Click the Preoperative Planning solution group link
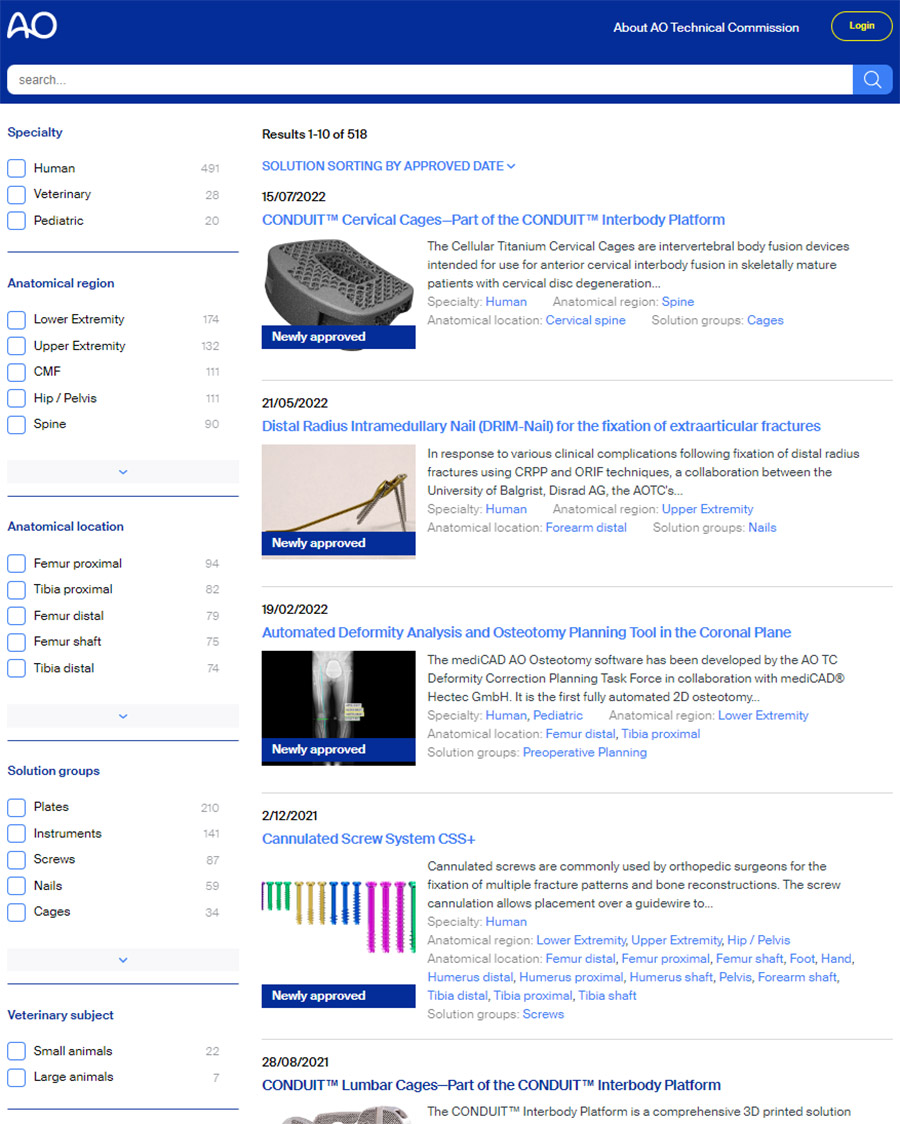Image resolution: width=900 pixels, height=1124 pixels. (584, 752)
